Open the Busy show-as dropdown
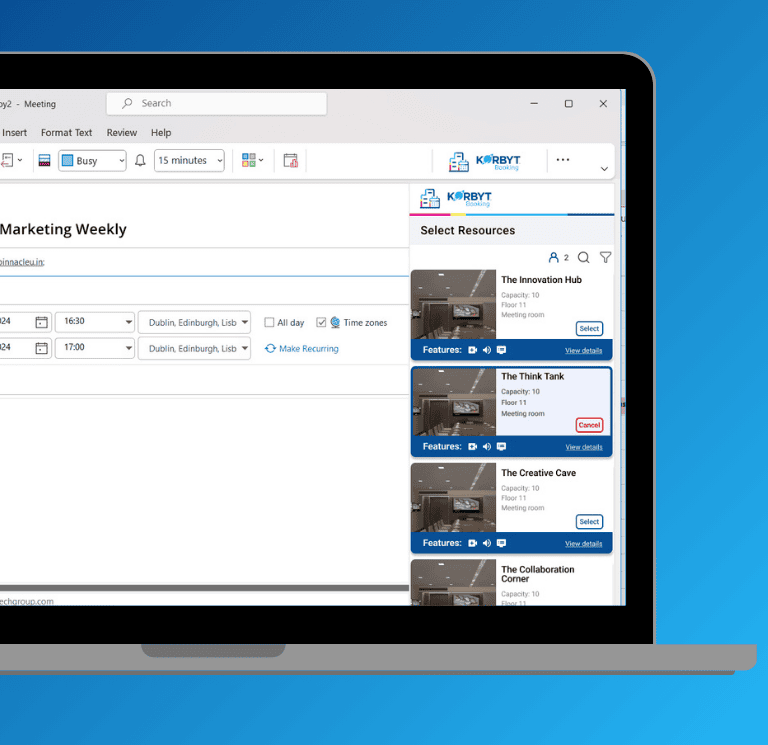Screen dimensions: 768x745 click(92, 161)
